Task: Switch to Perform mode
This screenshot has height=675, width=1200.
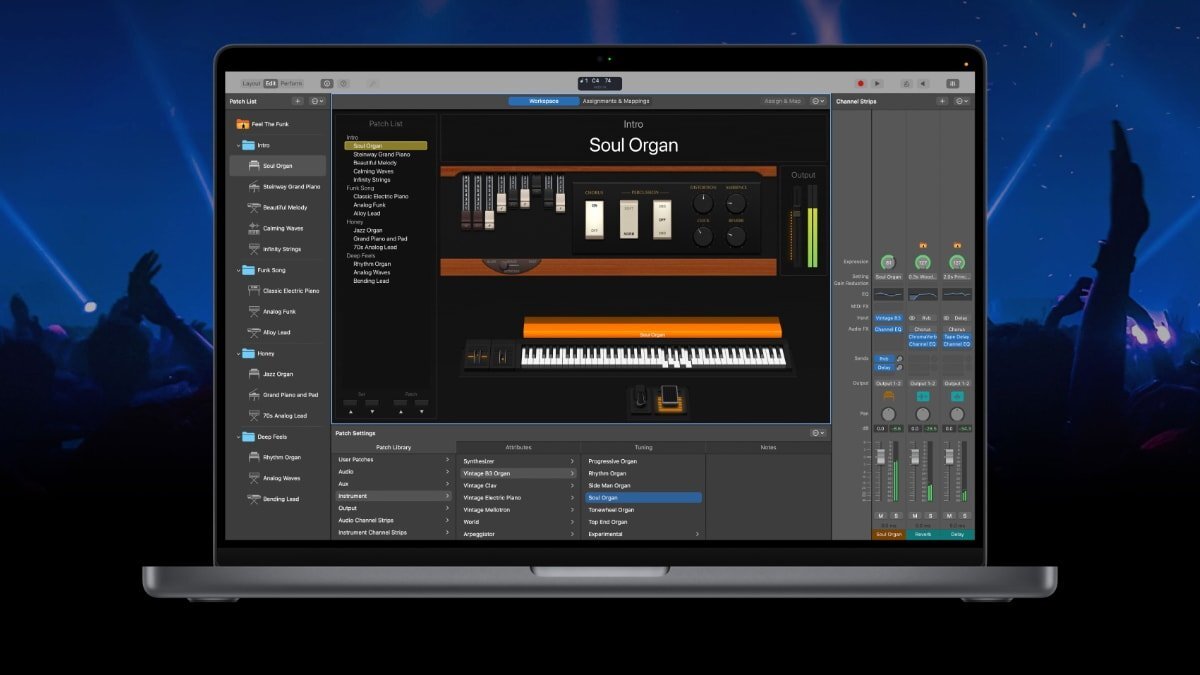Action: [x=291, y=84]
